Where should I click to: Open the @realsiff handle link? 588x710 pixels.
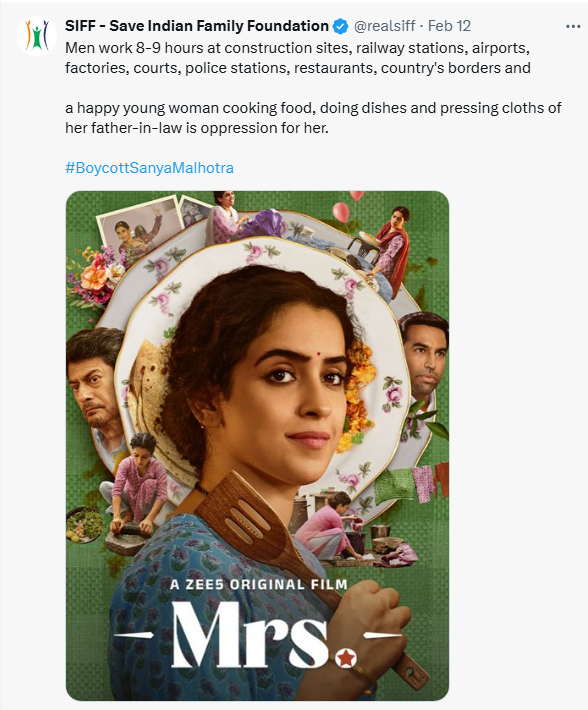coord(384,26)
